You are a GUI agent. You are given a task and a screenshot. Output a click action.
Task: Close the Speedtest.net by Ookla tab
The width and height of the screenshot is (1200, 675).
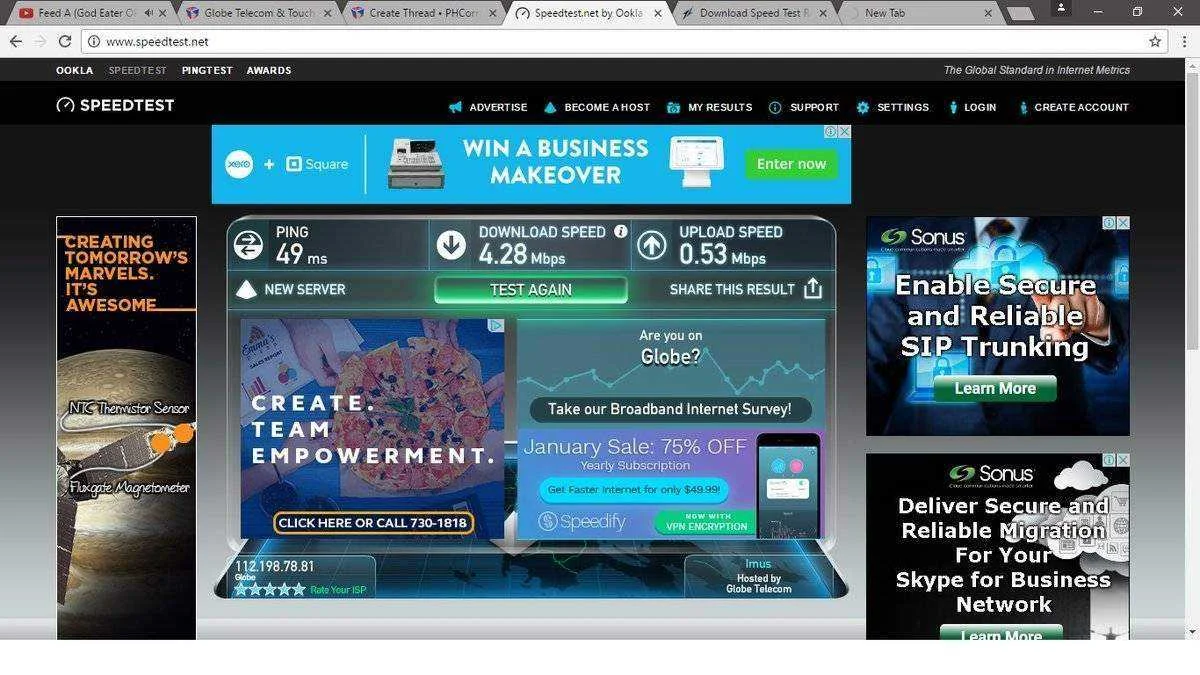657,13
